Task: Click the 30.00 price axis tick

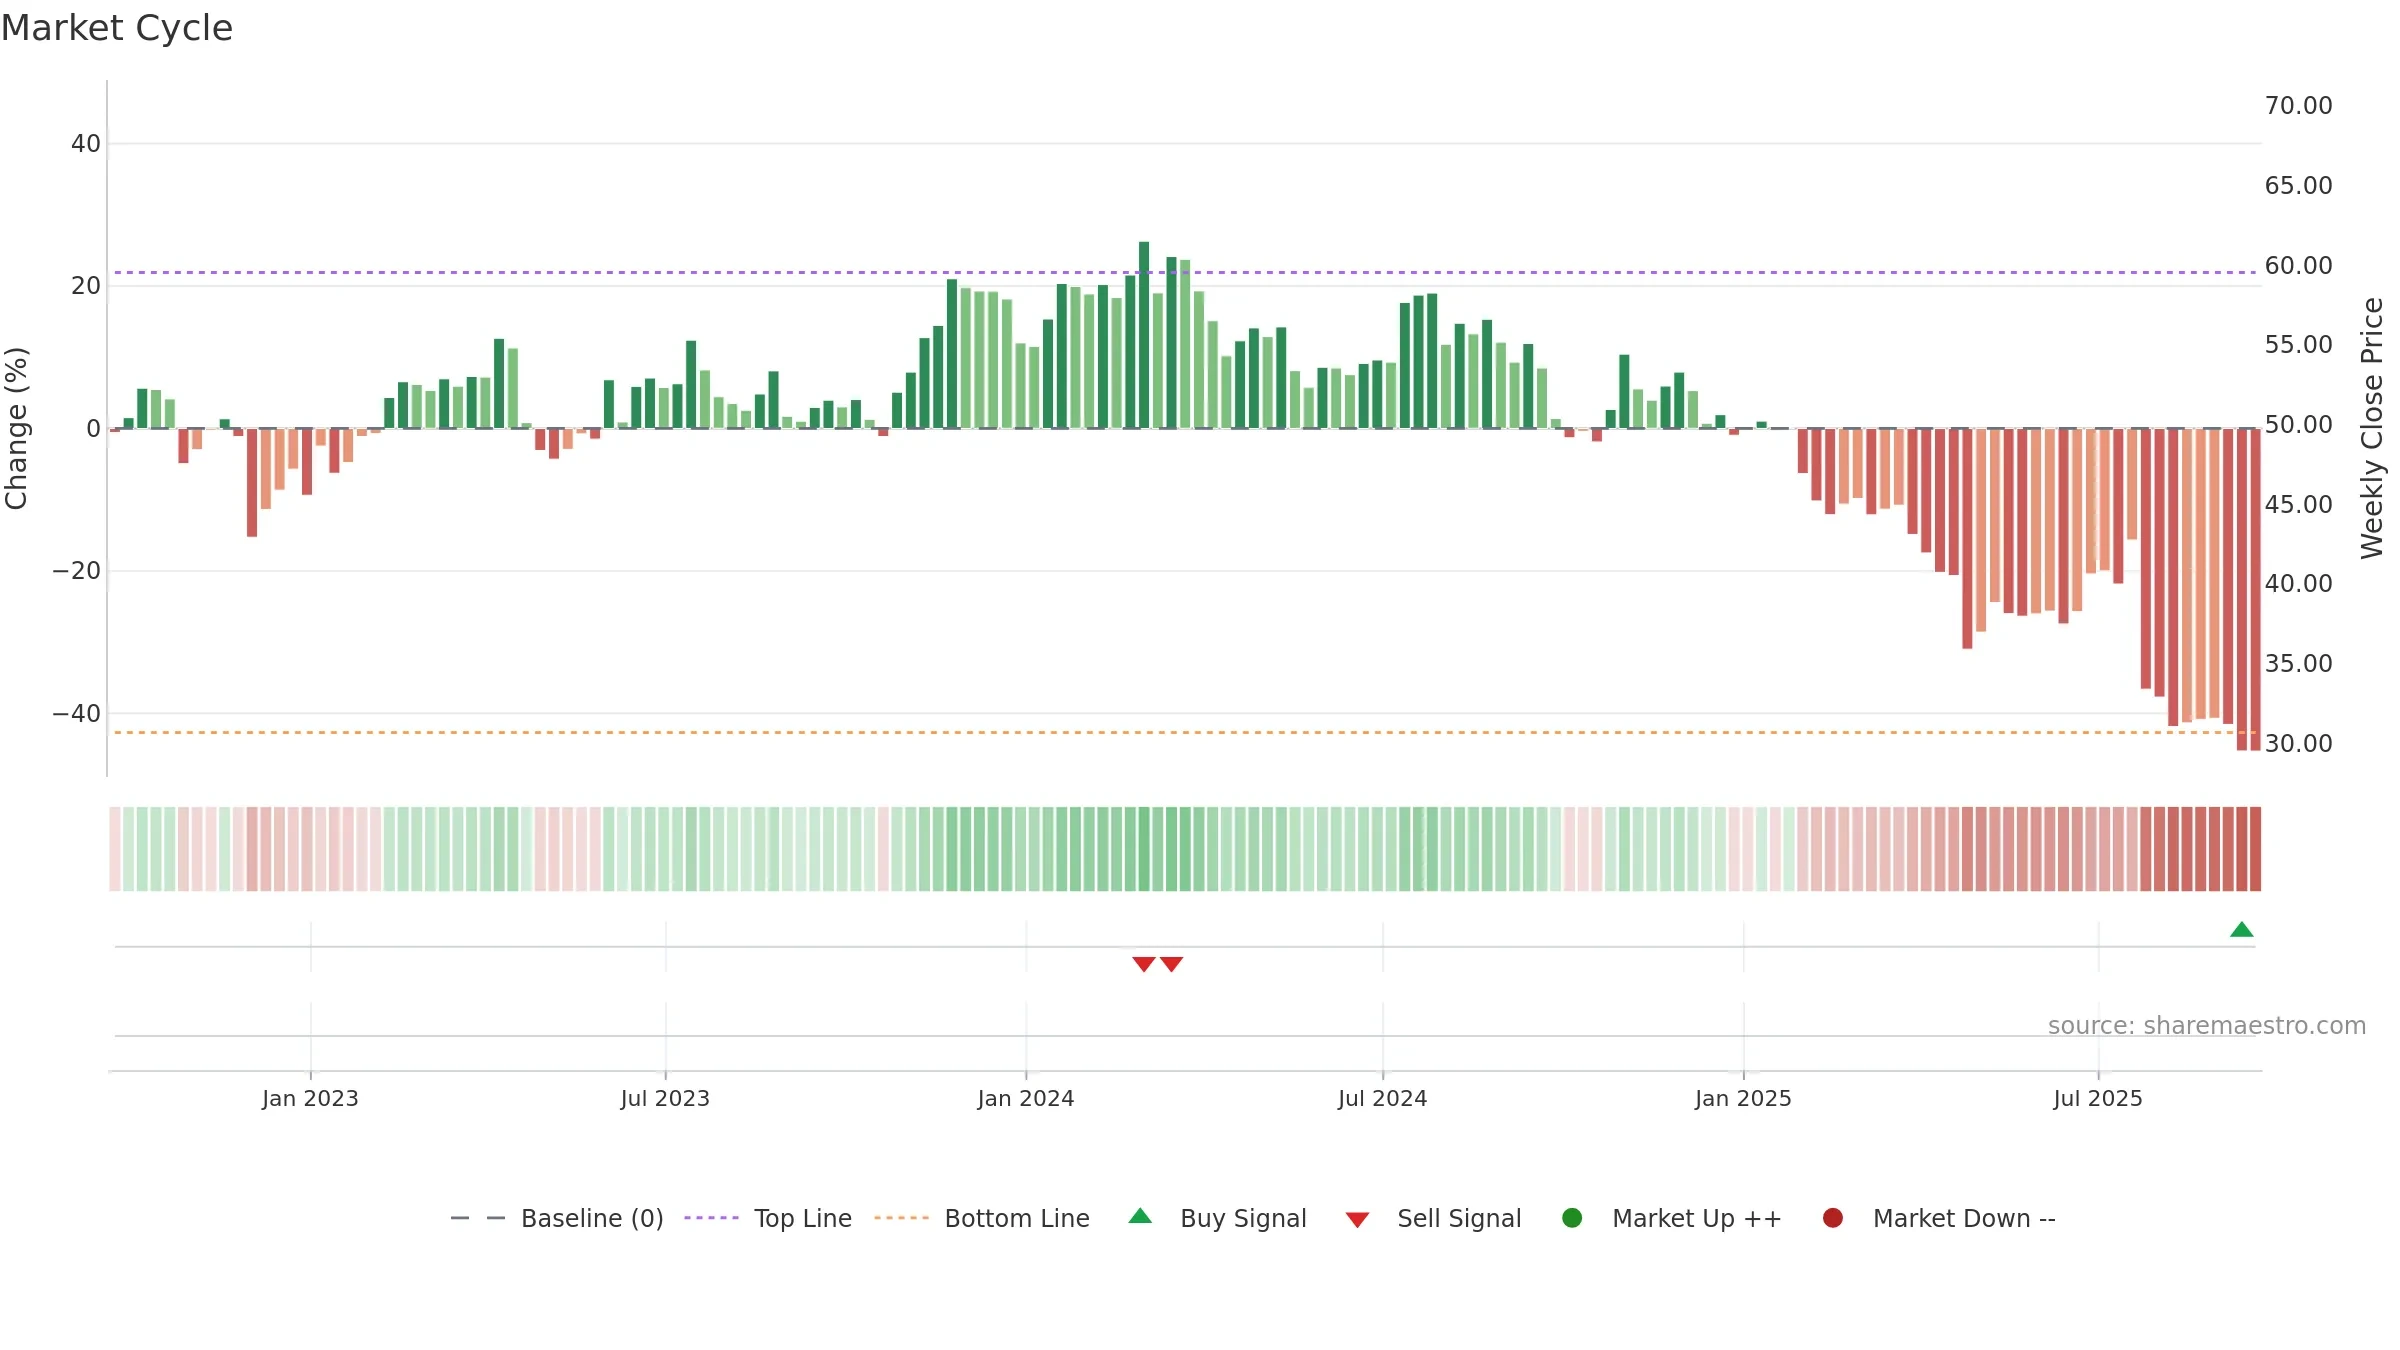Action: (2298, 743)
